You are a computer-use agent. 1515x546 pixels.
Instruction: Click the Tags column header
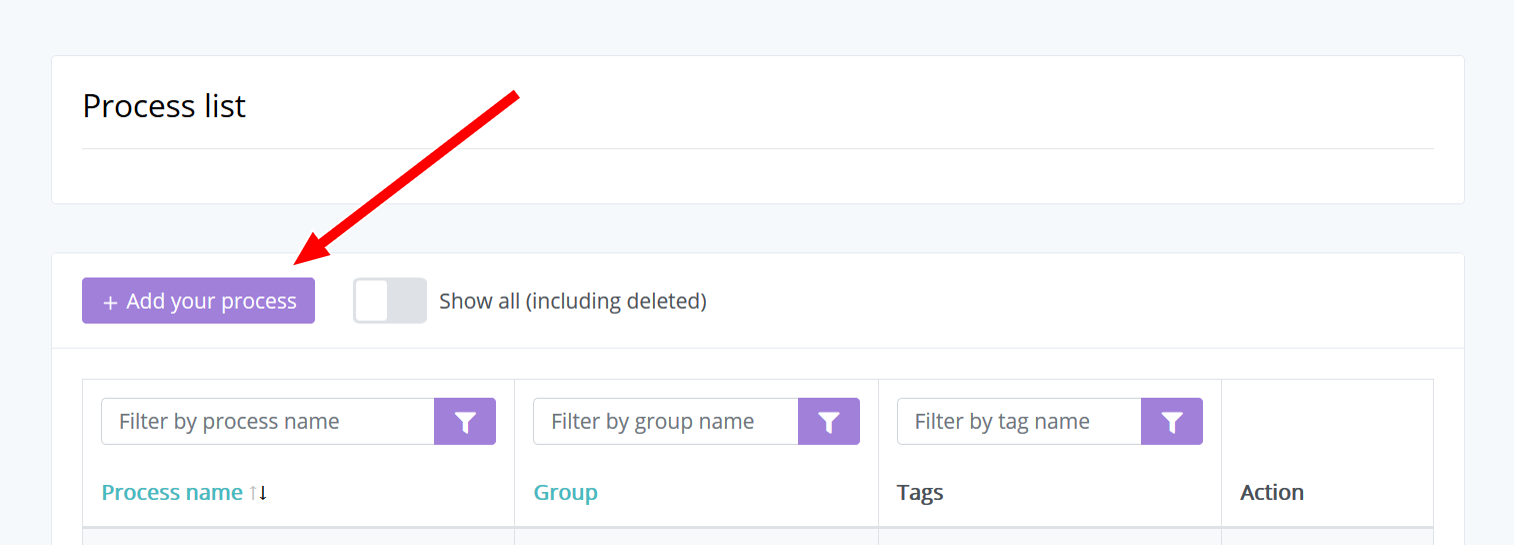[920, 493]
